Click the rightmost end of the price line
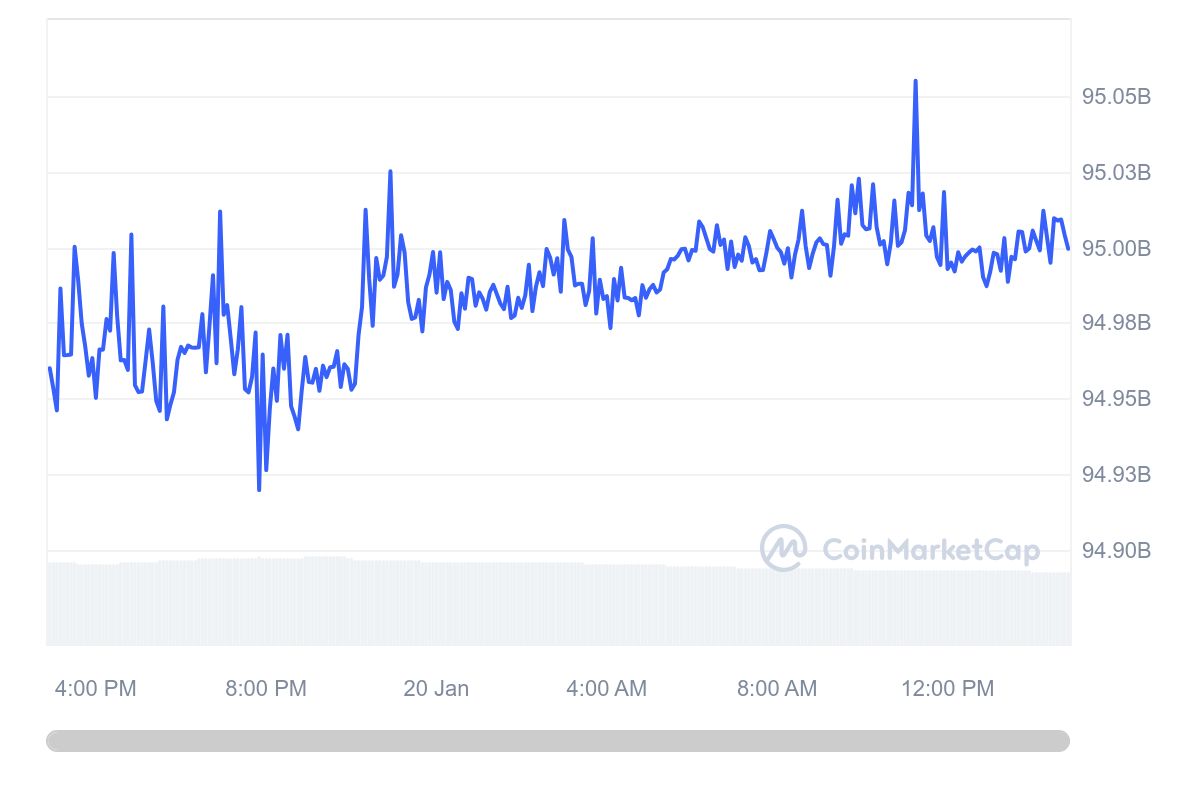Image resolution: width=1200 pixels, height=800 pixels. tap(1068, 248)
